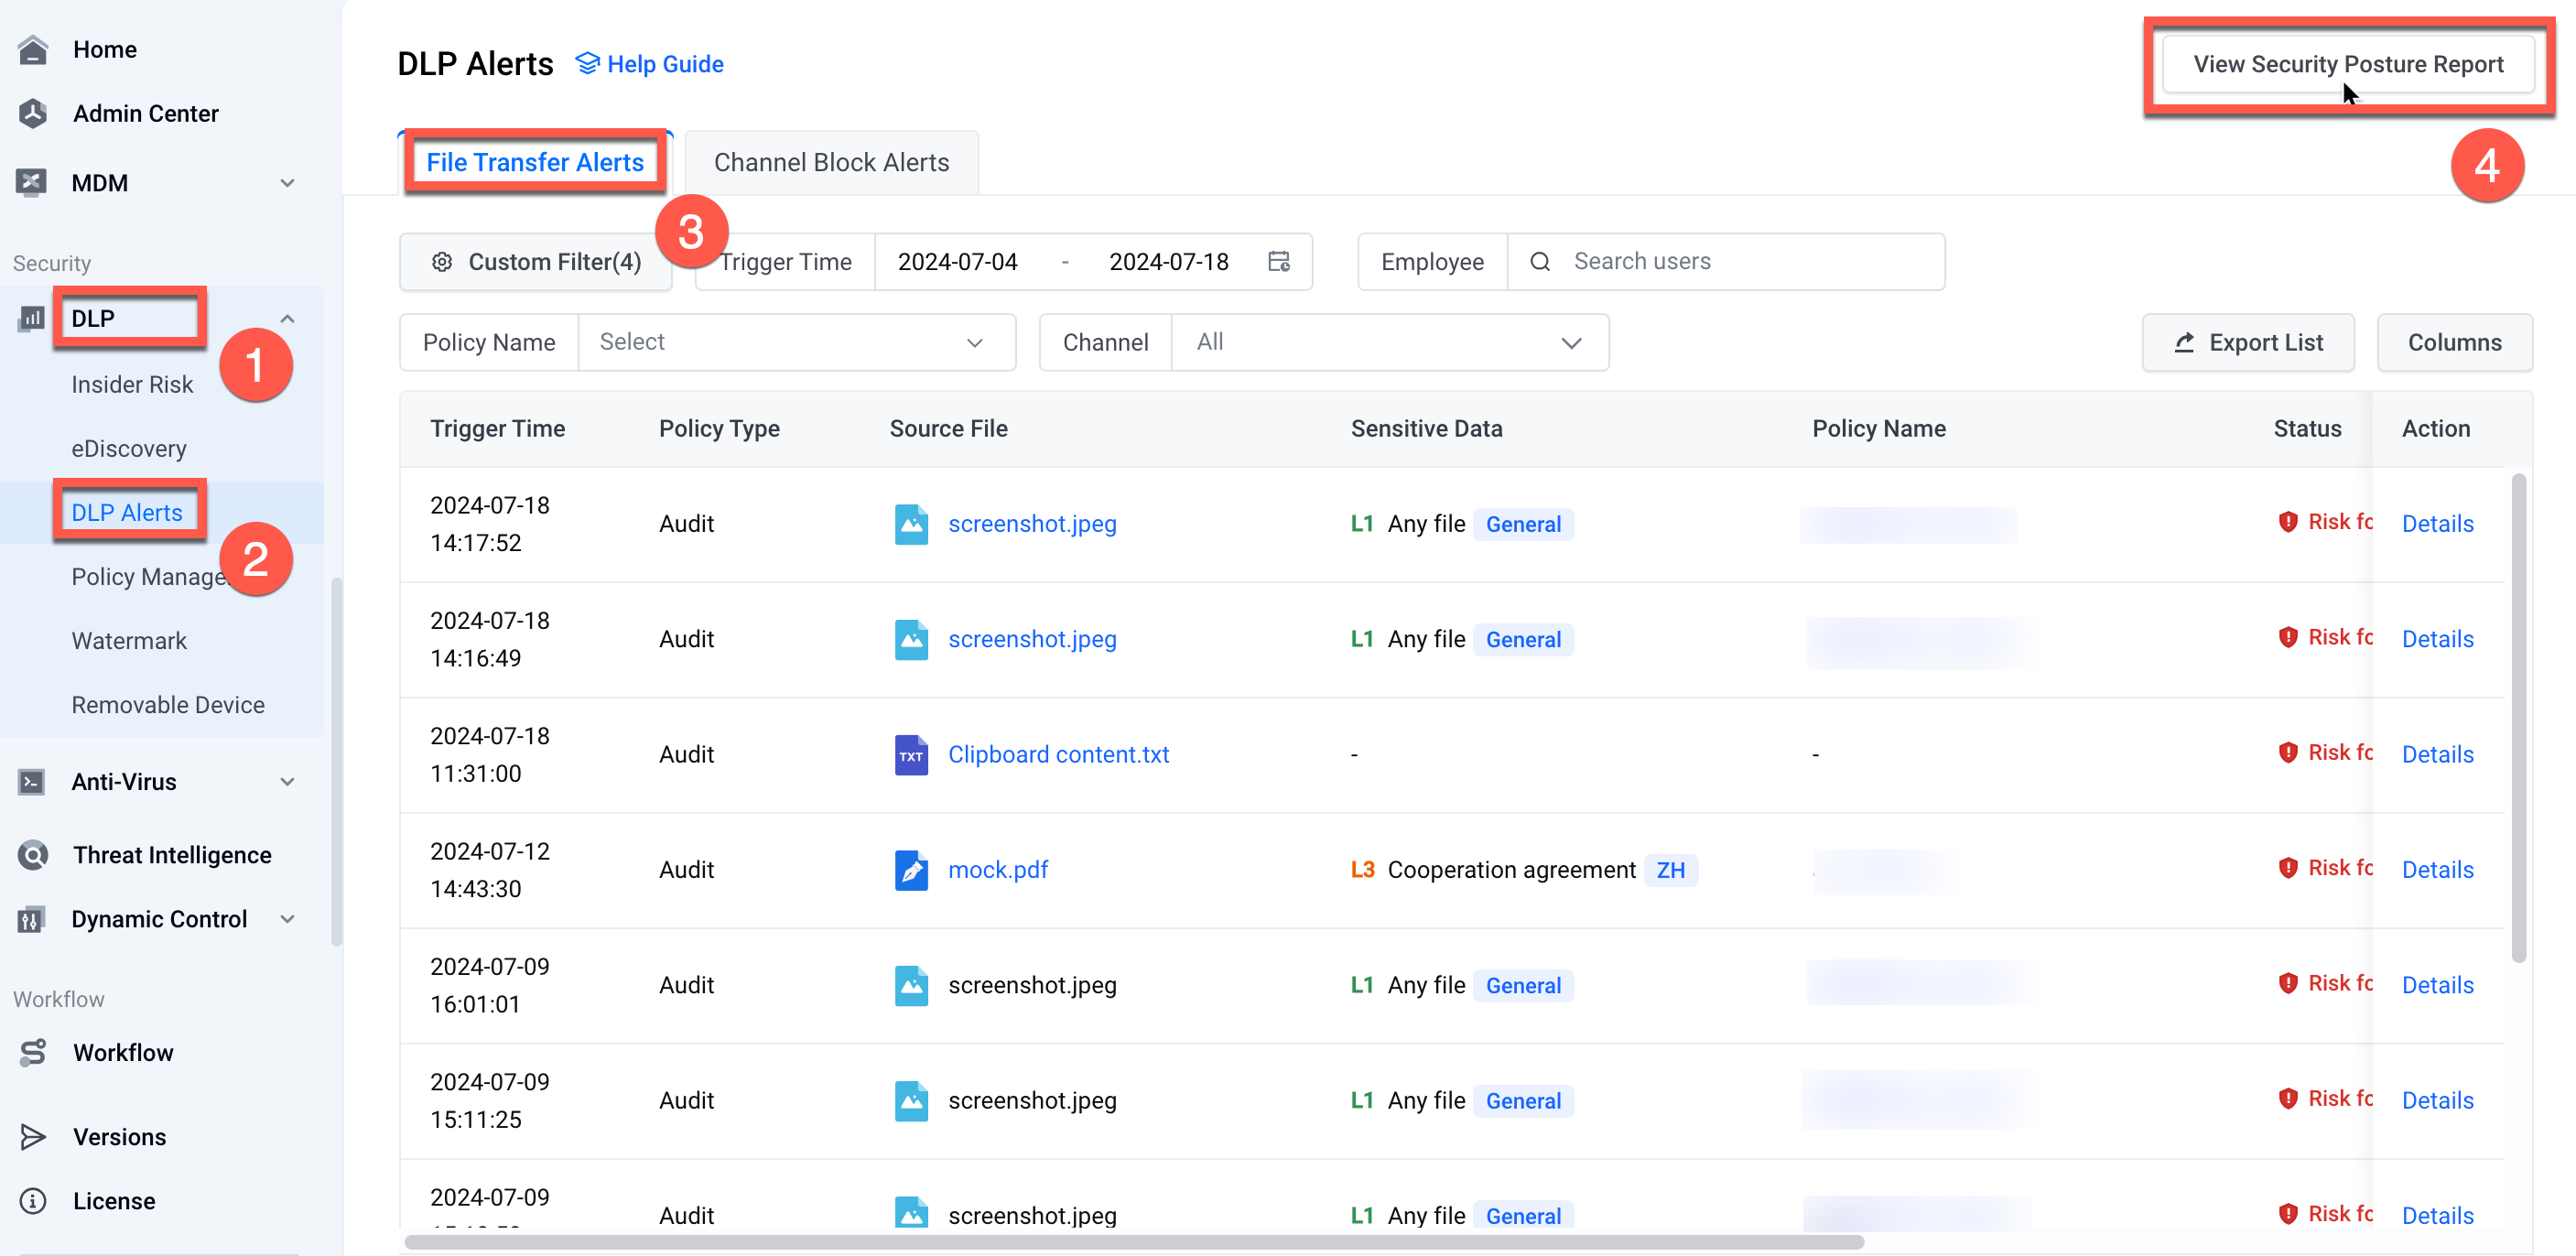The height and width of the screenshot is (1256, 2576).
Task: Click the Export List button
Action: [x=2248, y=343]
